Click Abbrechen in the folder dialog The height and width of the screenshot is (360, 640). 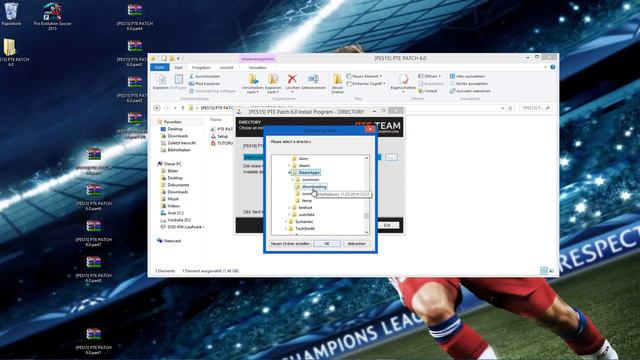point(356,244)
